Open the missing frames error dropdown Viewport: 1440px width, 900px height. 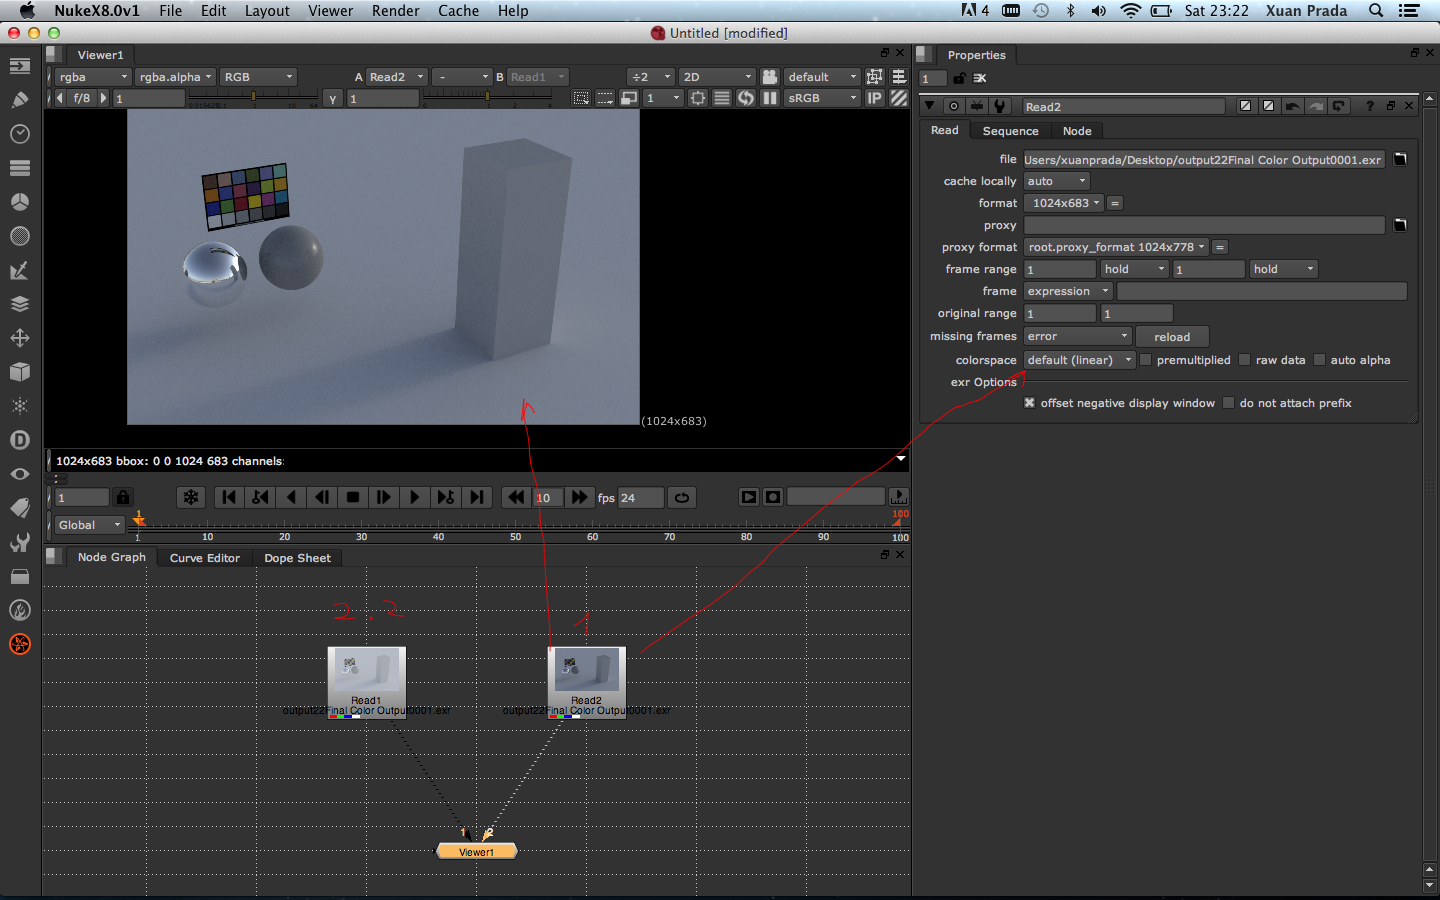click(1077, 336)
